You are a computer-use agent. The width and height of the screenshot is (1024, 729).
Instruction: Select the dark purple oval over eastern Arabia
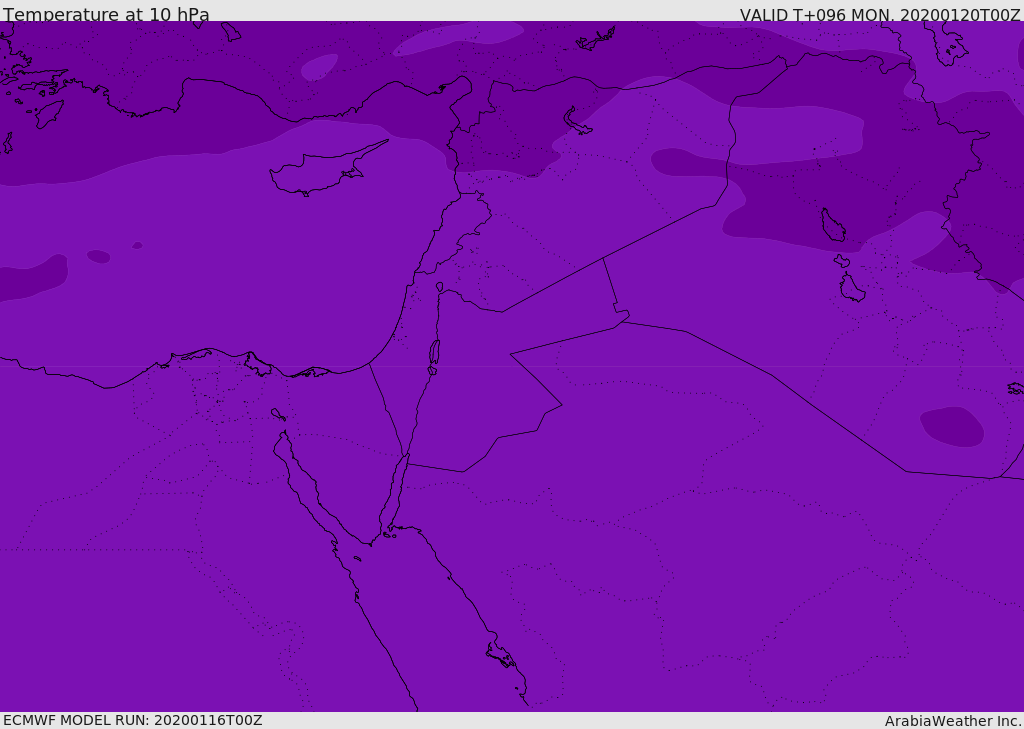[952, 427]
